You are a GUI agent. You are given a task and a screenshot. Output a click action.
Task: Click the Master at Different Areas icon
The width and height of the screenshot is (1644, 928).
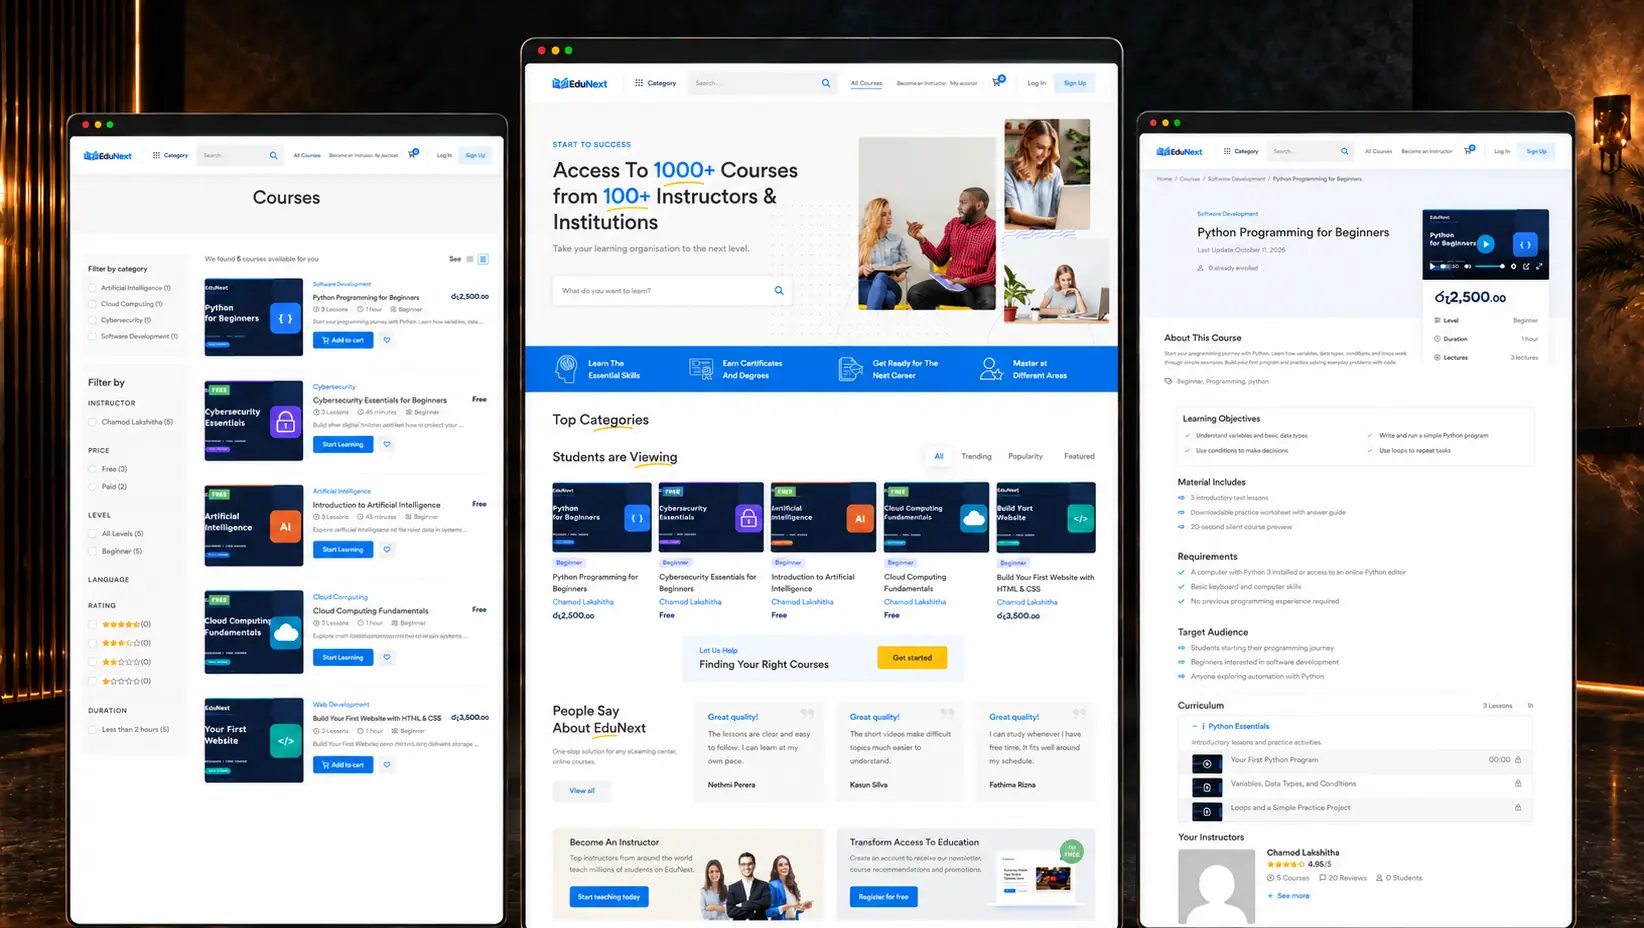coord(991,369)
